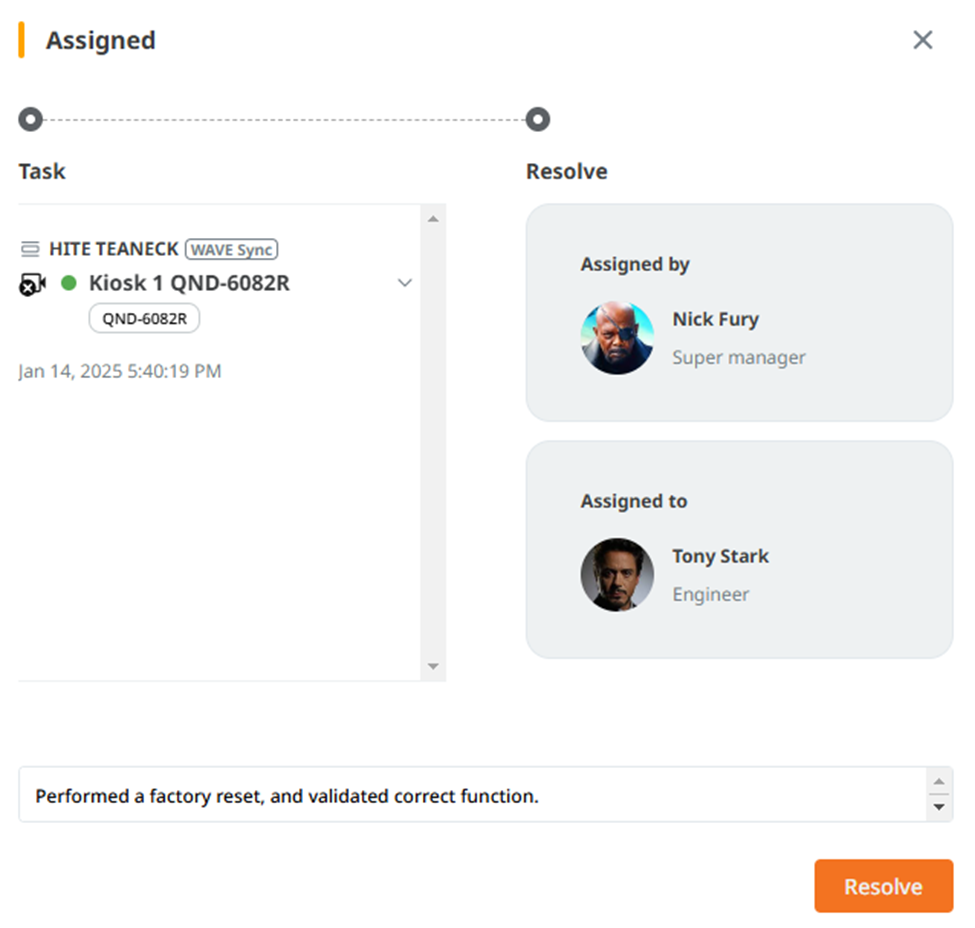Click the QND-6082R model chip

click(144, 318)
